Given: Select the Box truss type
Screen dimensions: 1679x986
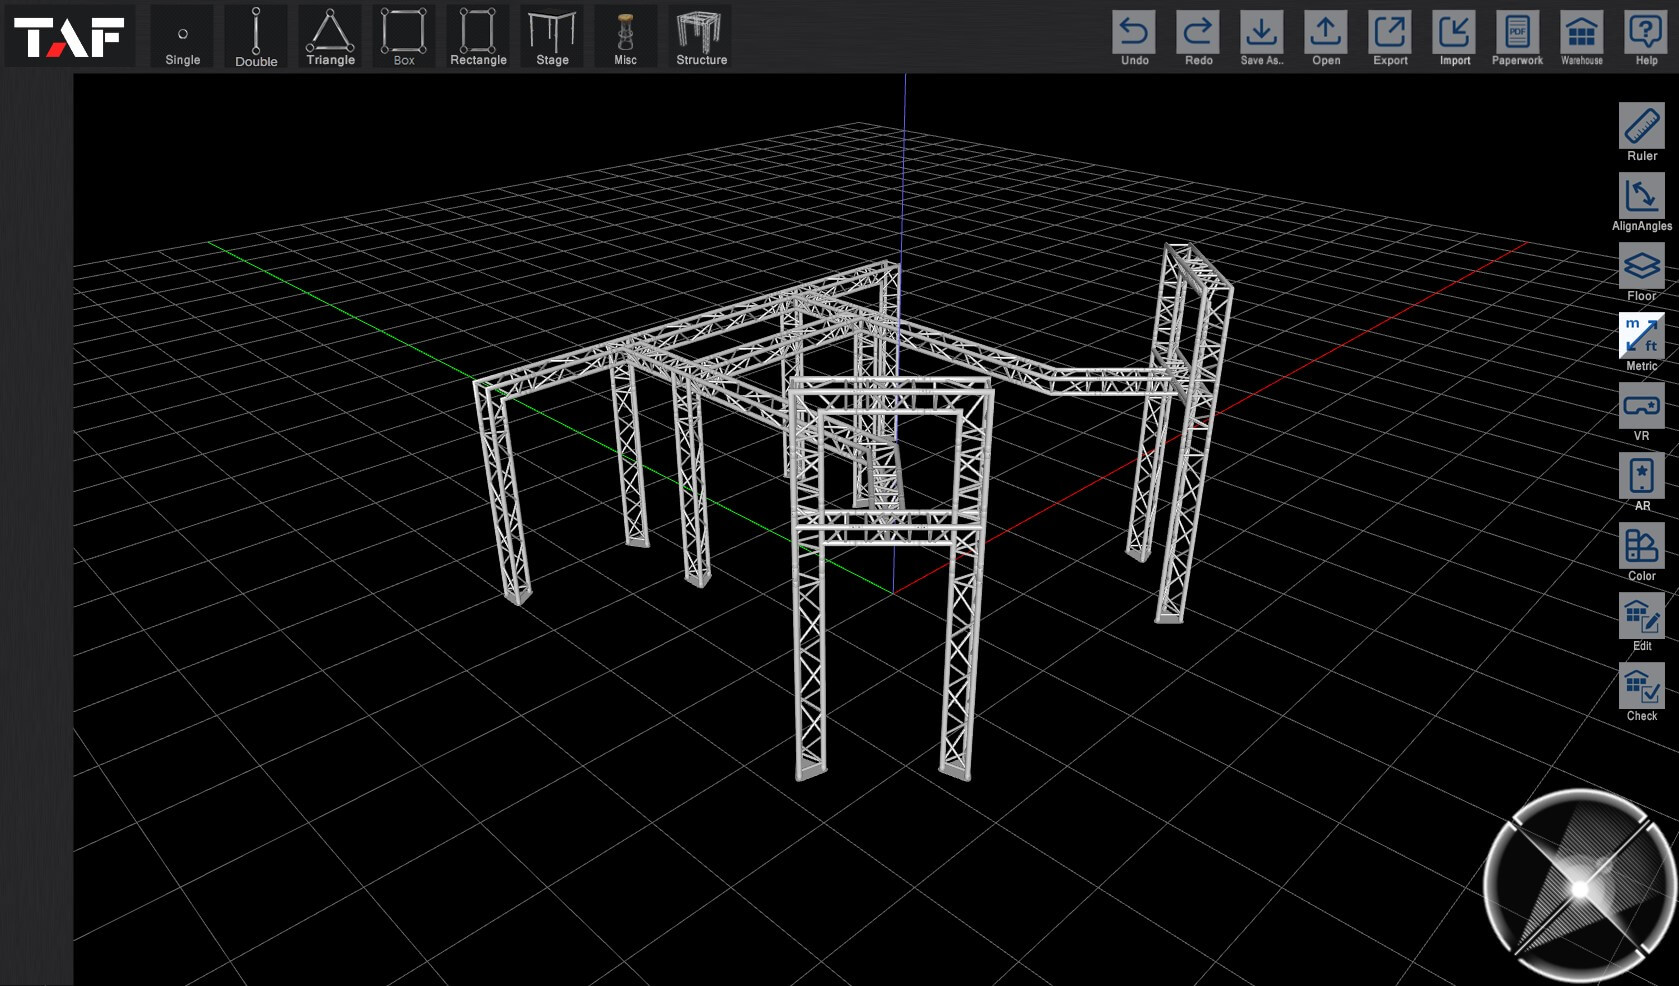Looking at the screenshot, I should [x=404, y=37].
